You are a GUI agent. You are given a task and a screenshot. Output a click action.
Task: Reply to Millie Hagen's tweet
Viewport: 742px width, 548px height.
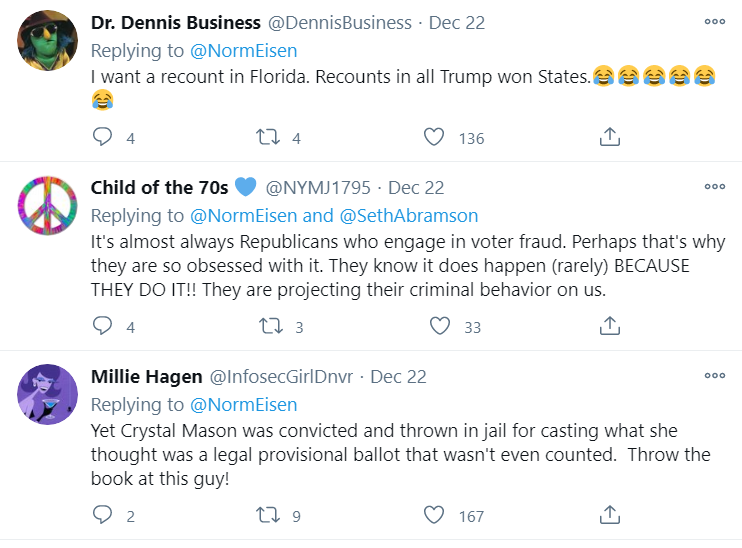tap(102, 515)
